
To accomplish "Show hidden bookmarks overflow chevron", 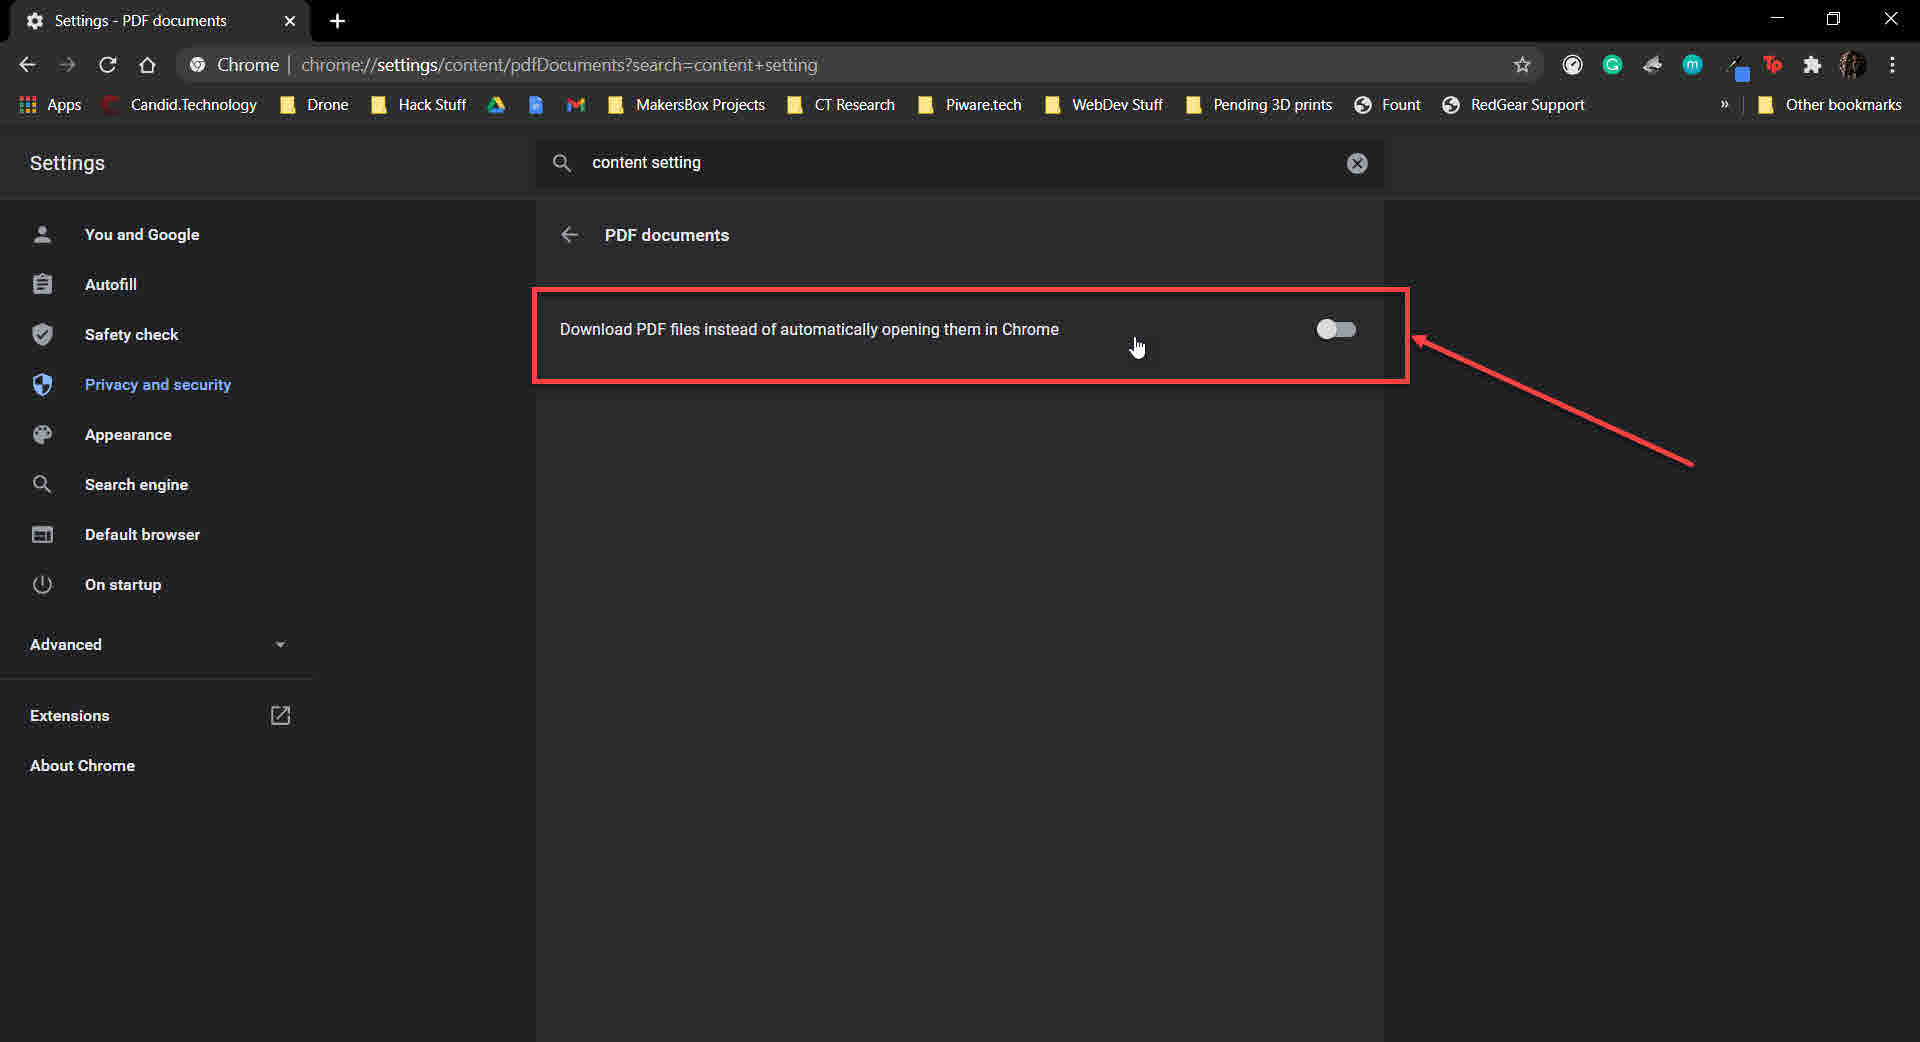I will (x=1724, y=105).
